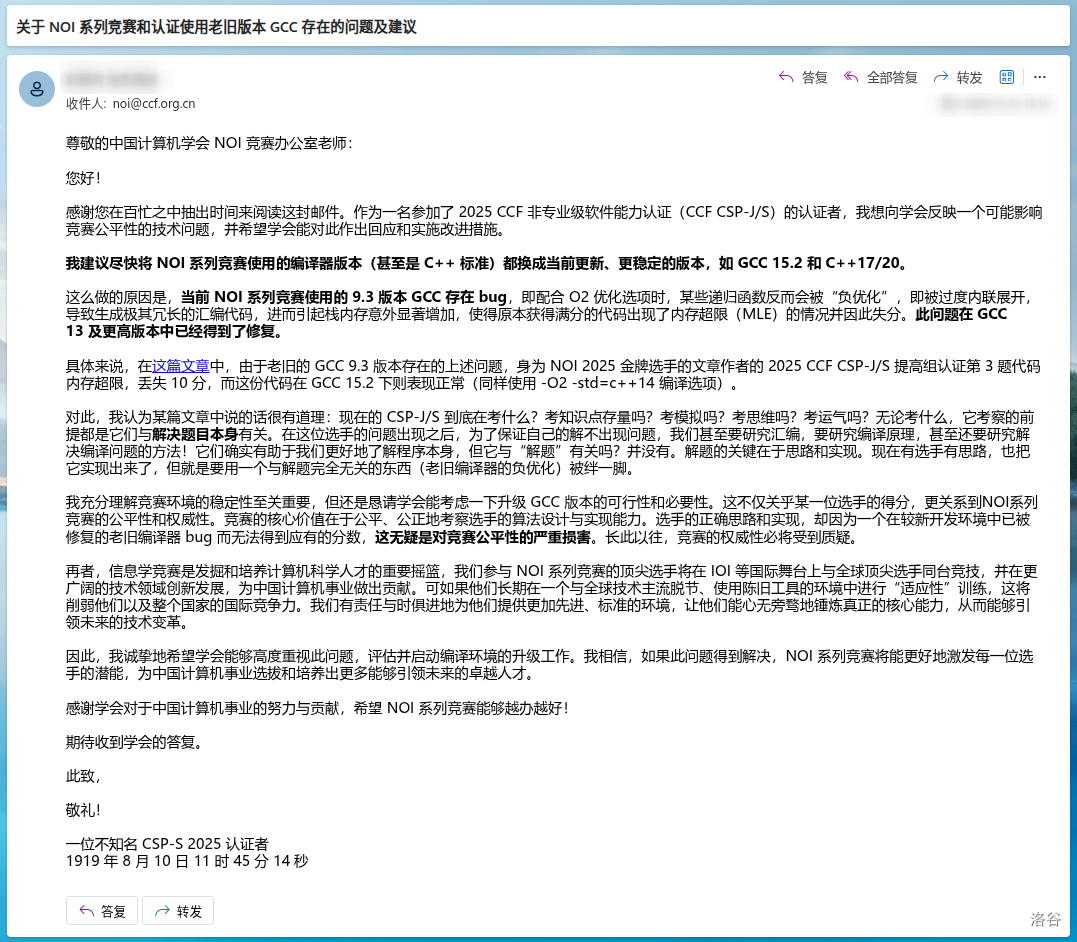This screenshot has height=942, width=1077.
Task: Click the greeting line 尊敬的中国计算机学会
Action: (209, 143)
